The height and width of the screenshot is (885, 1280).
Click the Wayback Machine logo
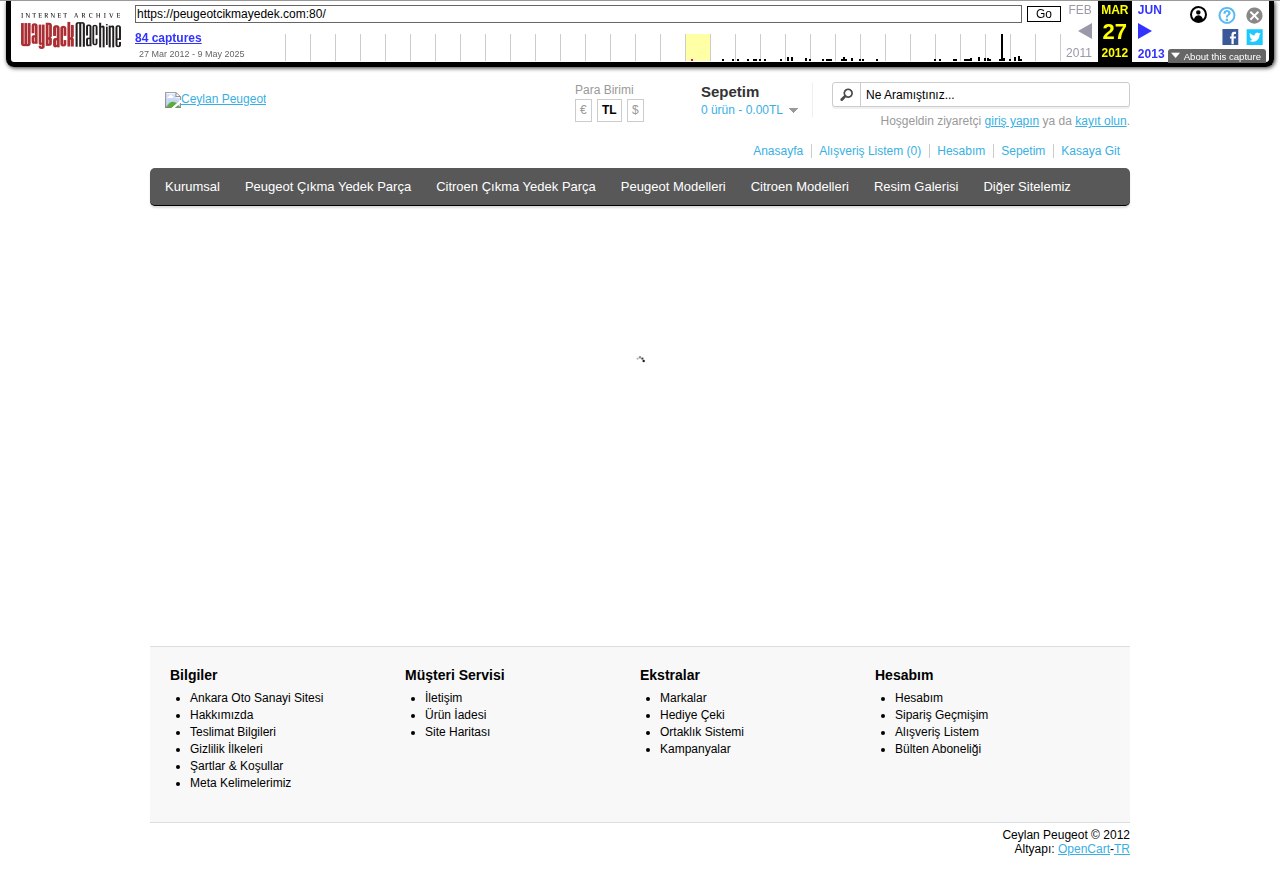coord(71,31)
